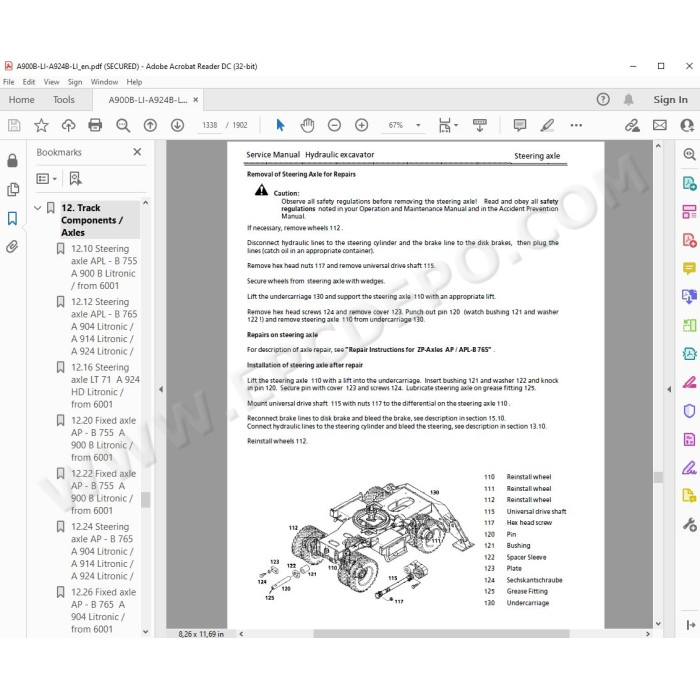Click the Save file icon
This screenshot has width=700, height=700.
tap(14, 125)
